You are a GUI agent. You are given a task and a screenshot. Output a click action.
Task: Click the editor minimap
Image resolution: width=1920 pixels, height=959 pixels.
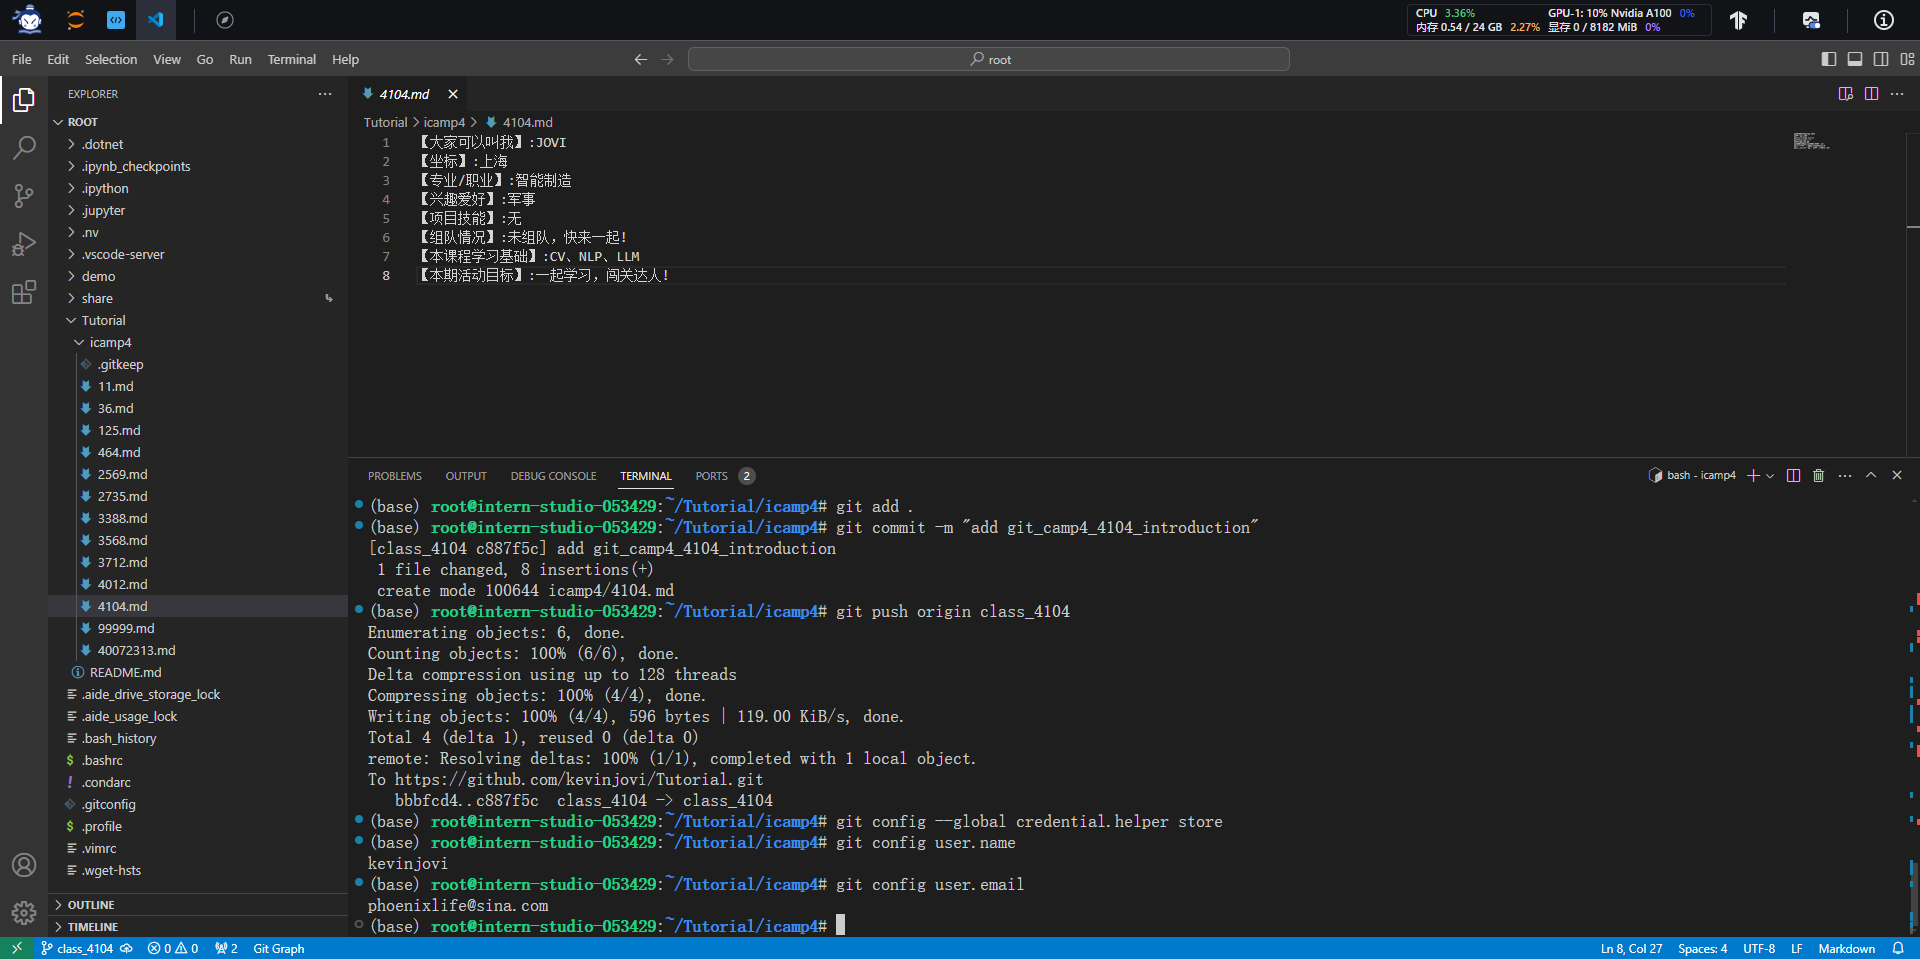point(1811,142)
